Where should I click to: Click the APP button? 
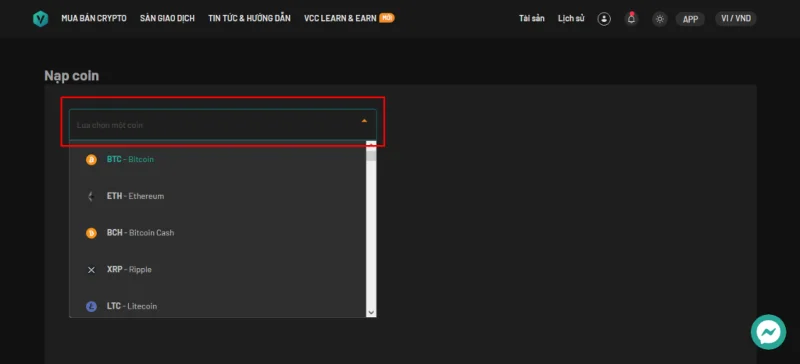[690, 19]
